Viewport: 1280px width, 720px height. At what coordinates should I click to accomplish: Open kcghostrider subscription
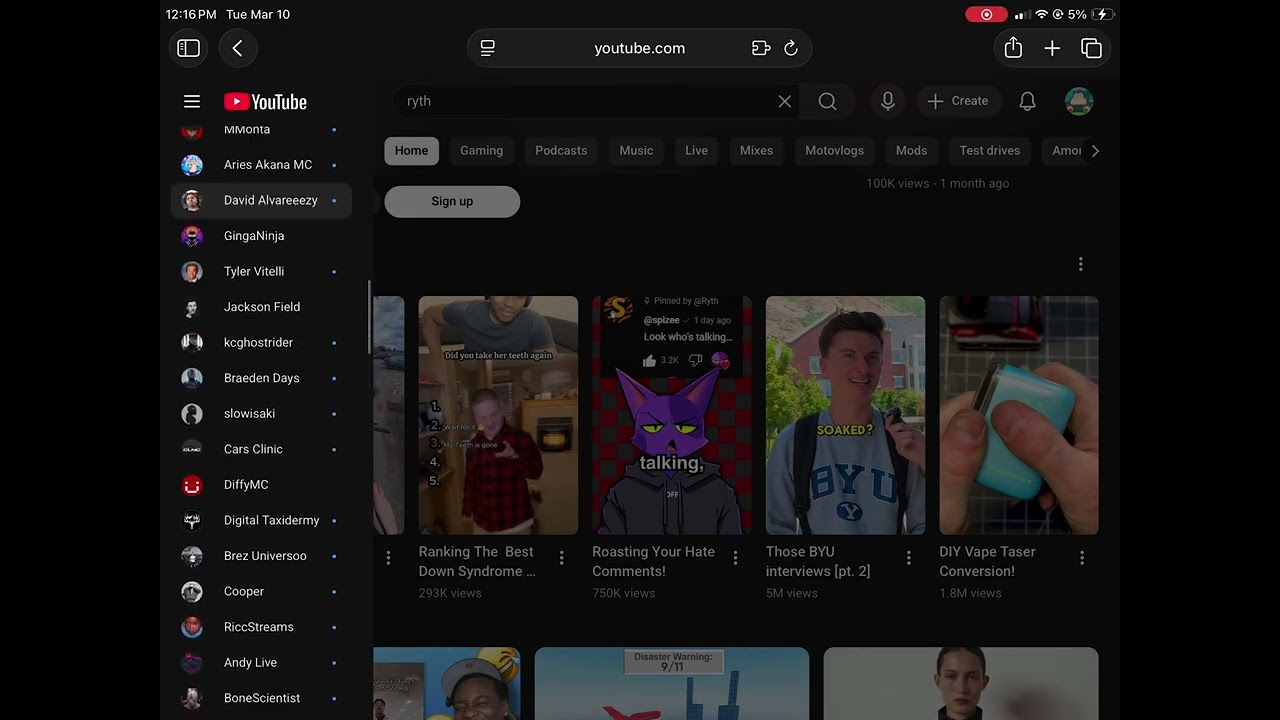(262, 343)
